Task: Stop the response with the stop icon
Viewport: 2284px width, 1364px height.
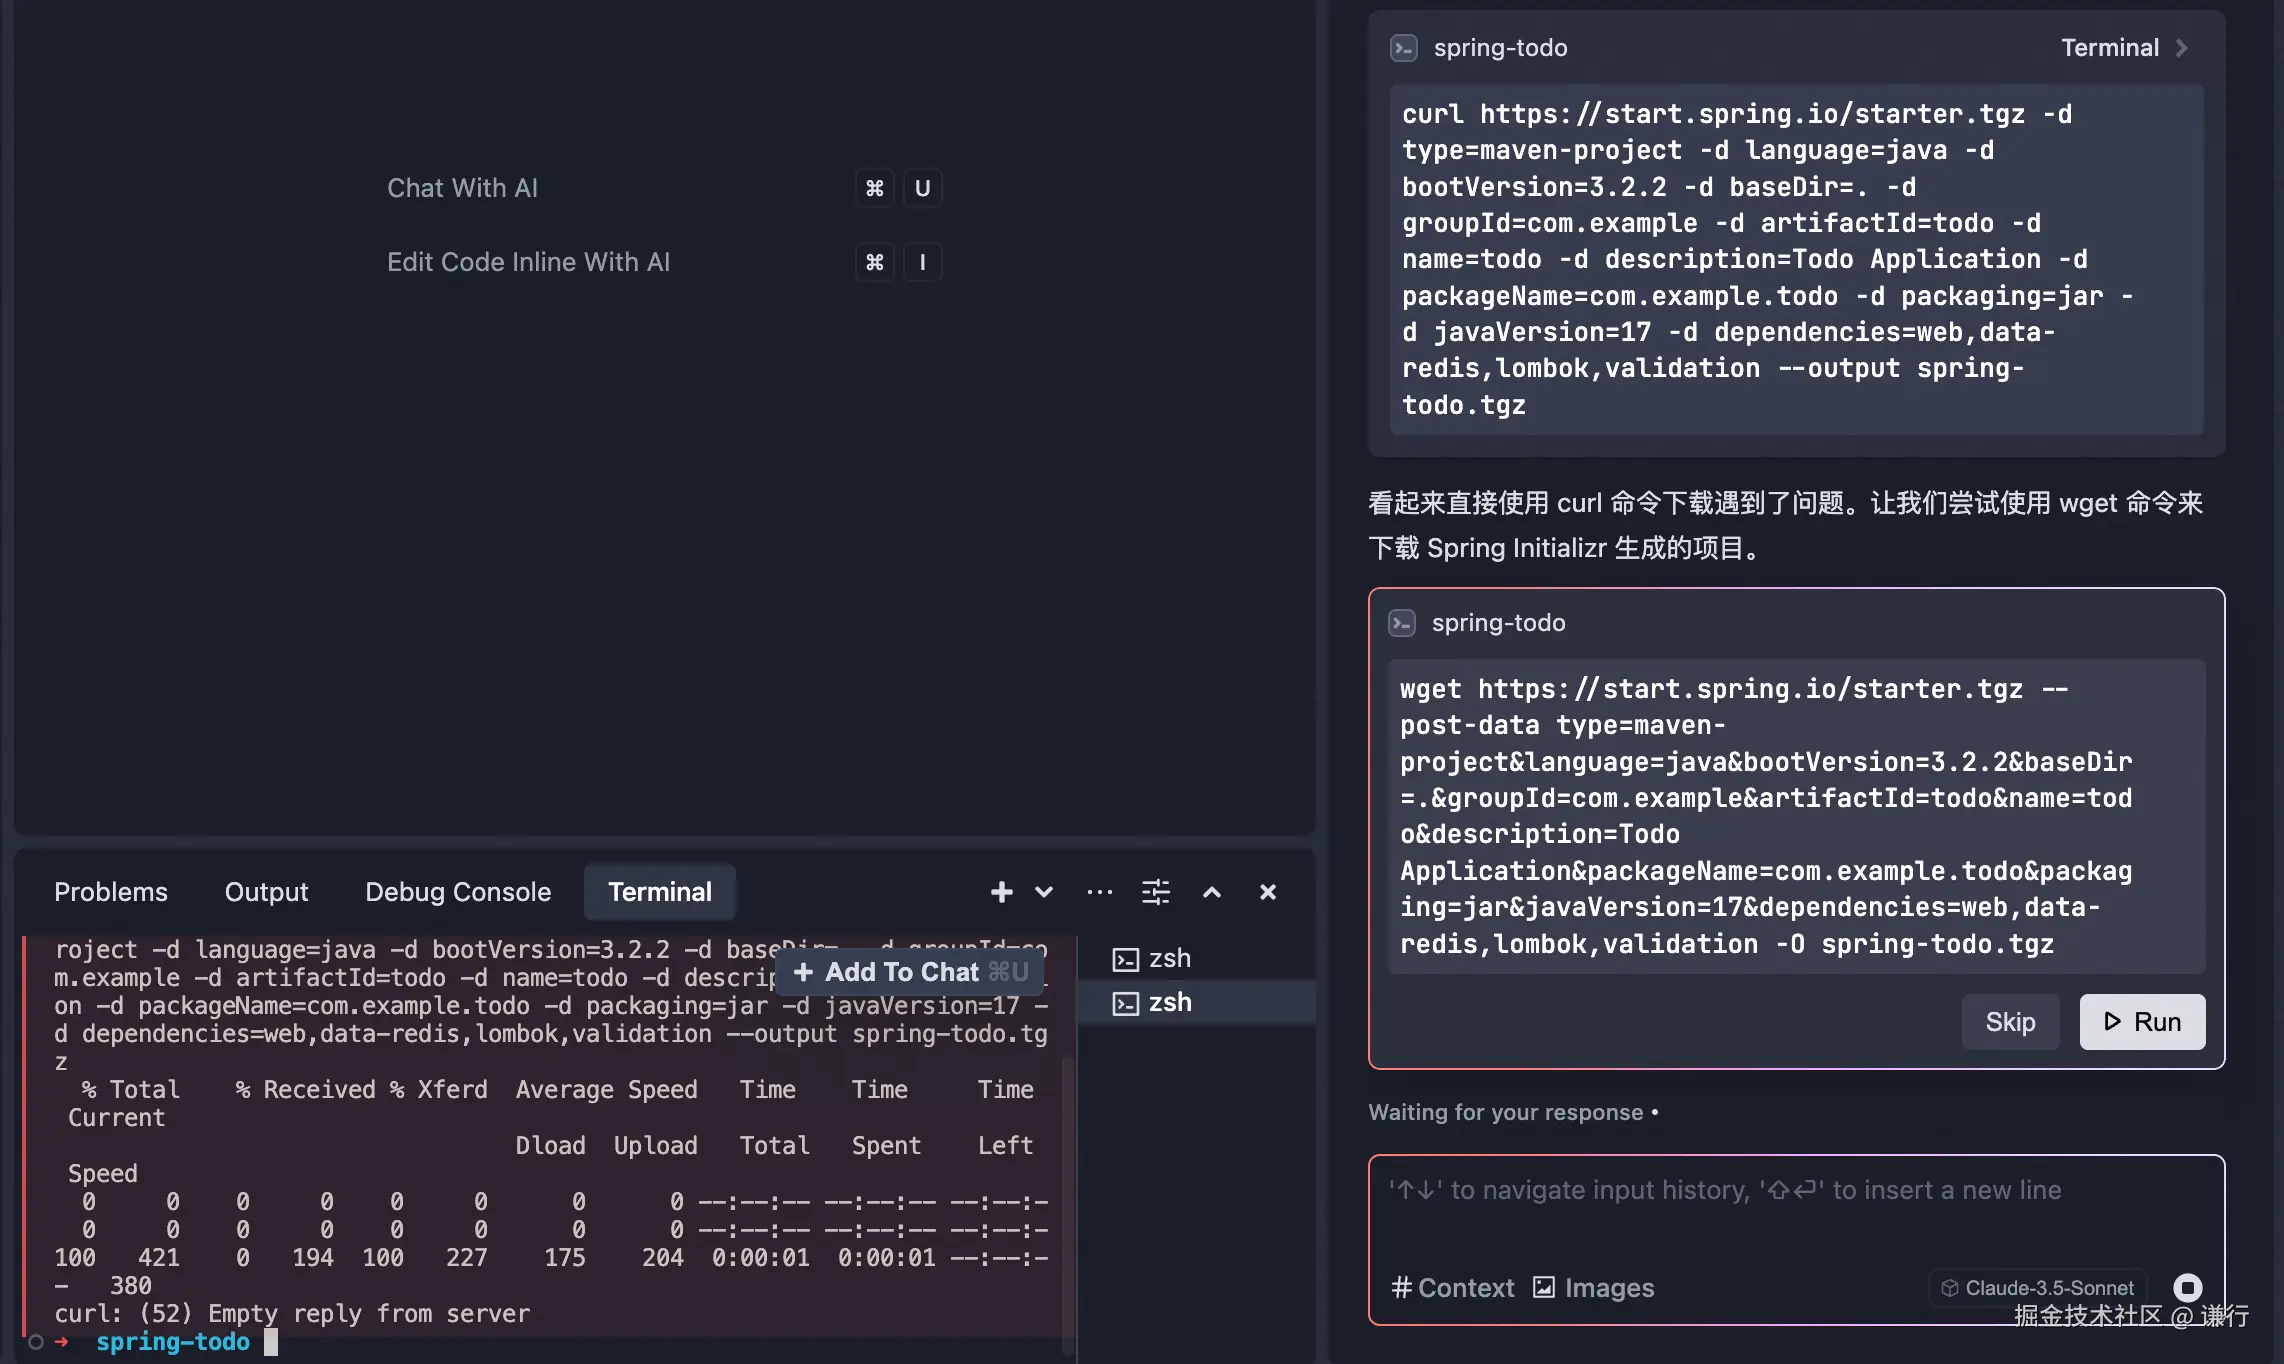Action: point(2187,1288)
